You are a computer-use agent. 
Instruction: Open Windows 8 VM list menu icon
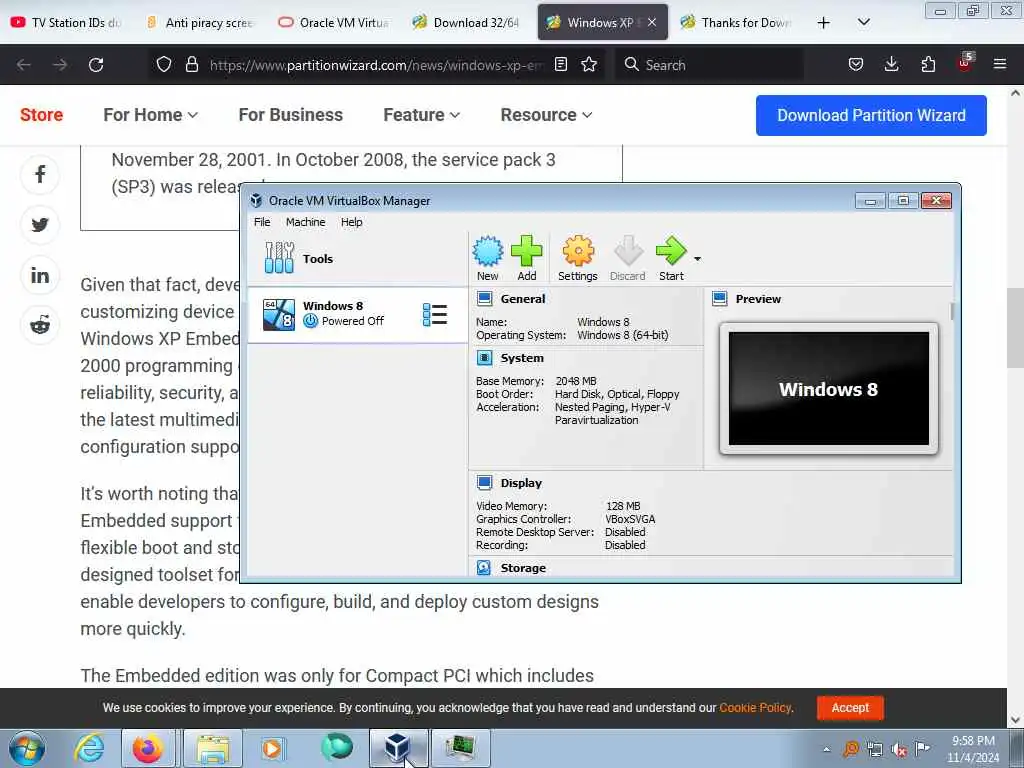tap(435, 315)
